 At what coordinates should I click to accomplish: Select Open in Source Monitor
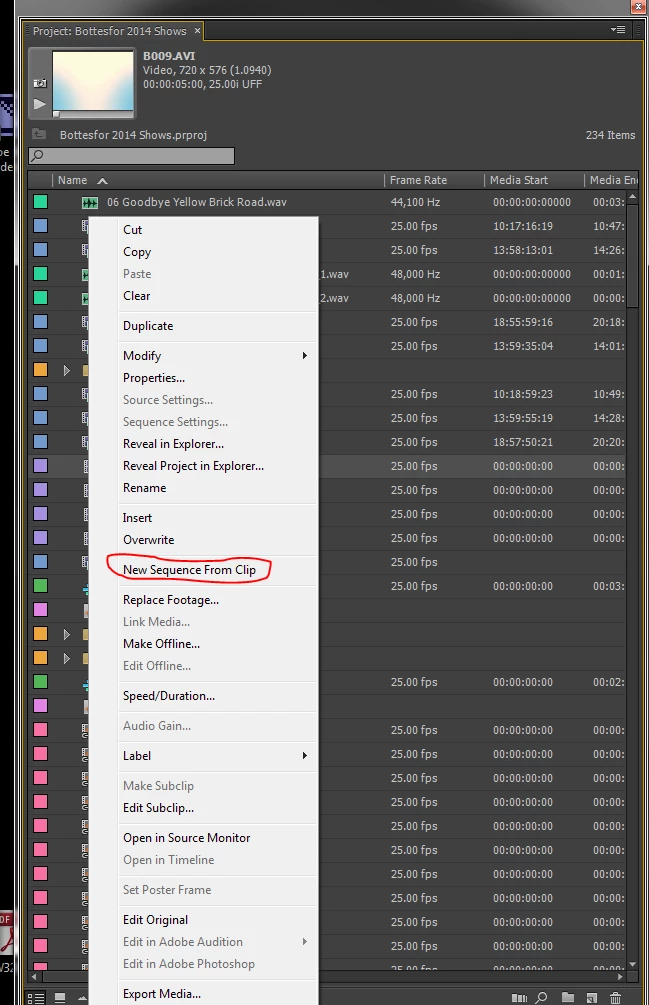tap(186, 838)
